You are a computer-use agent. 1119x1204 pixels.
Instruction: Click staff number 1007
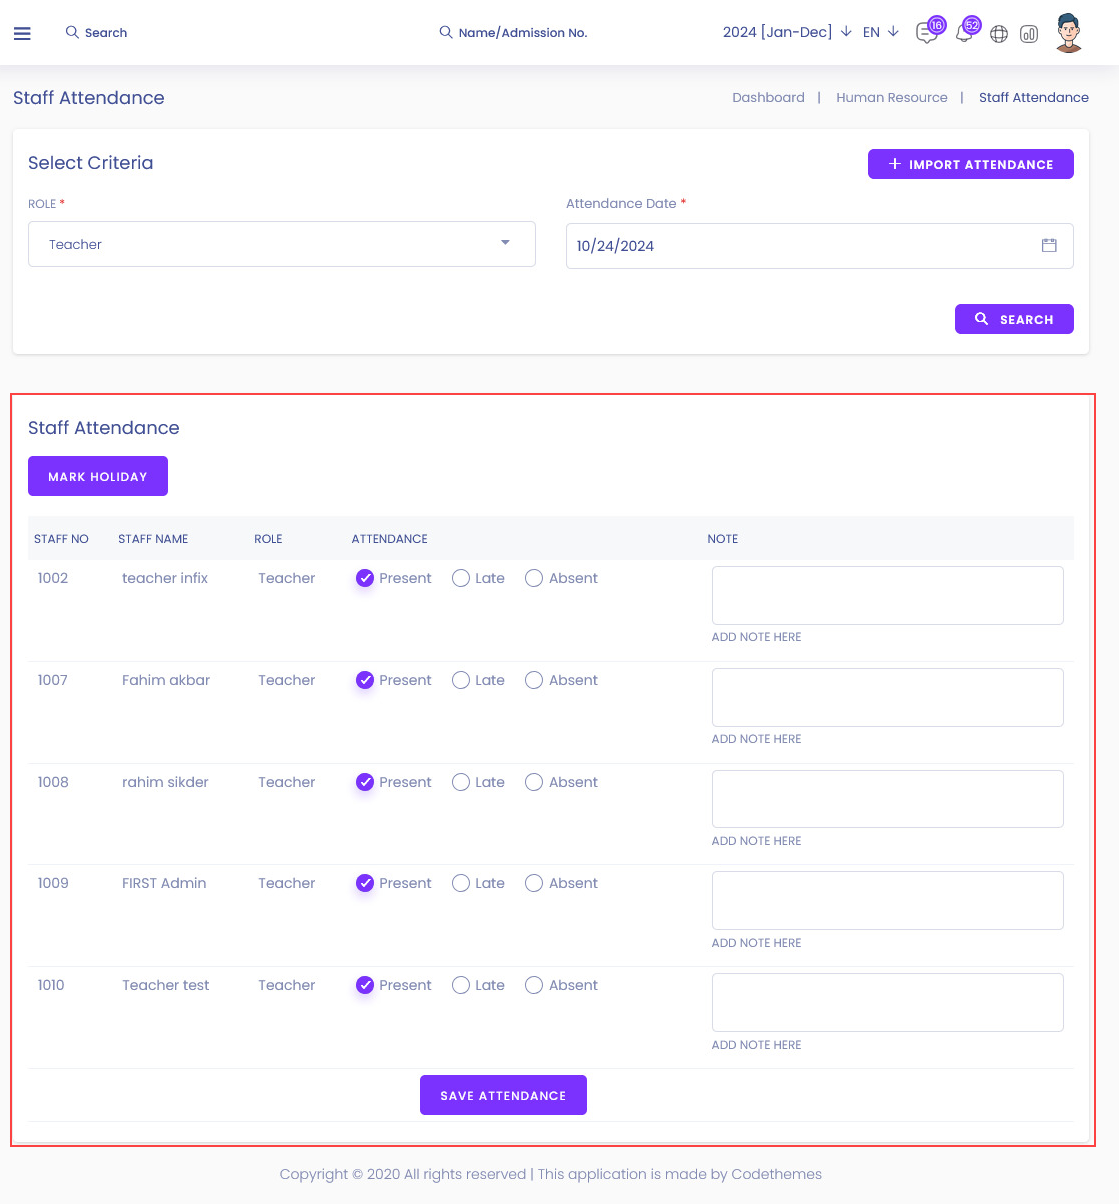53,680
